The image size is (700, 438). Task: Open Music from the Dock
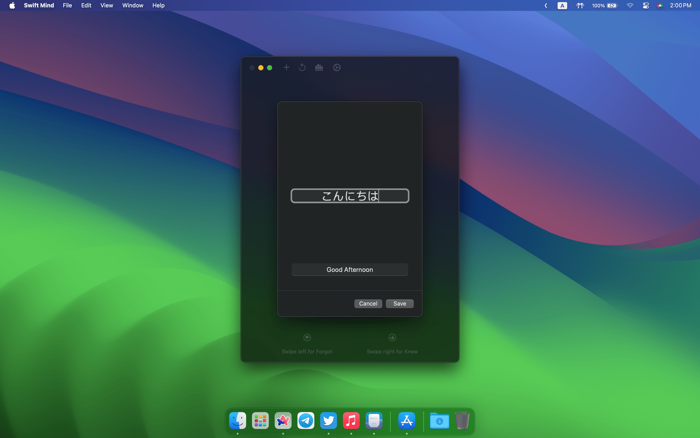(x=351, y=421)
